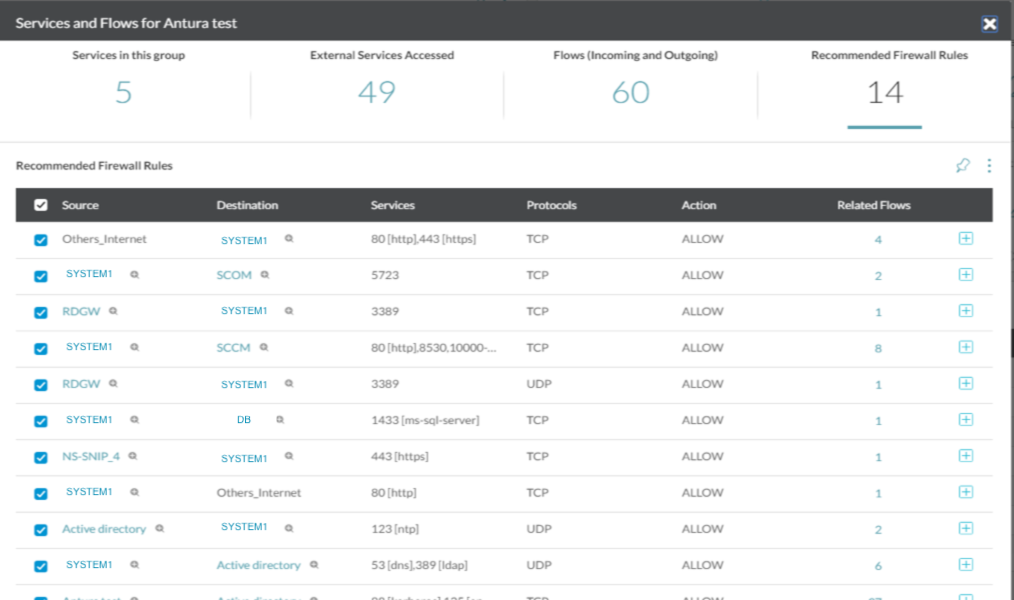
Task: Expand the SYSTEM1 to Others_Internet rule
Action: 966,492
